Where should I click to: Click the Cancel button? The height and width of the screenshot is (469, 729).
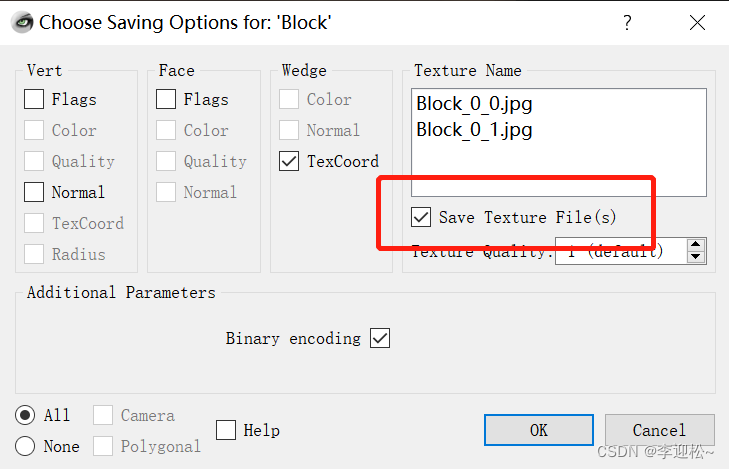pyautogui.click(x=659, y=430)
